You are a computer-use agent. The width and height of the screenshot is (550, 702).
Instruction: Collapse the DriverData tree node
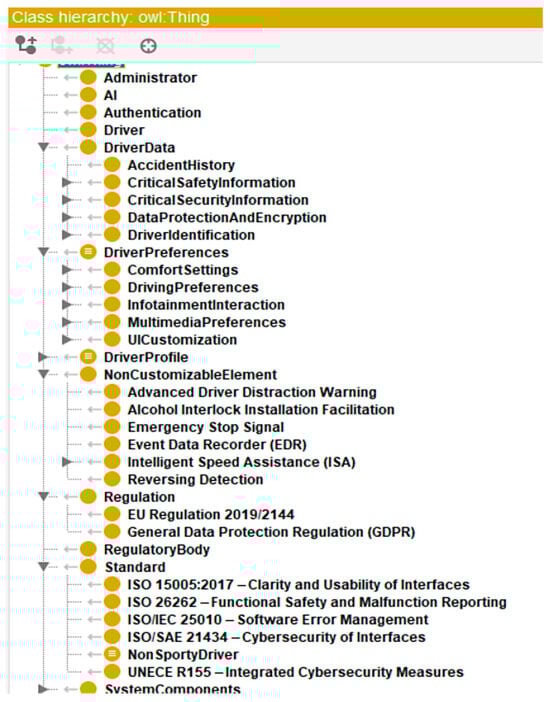click(x=43, y=147)
